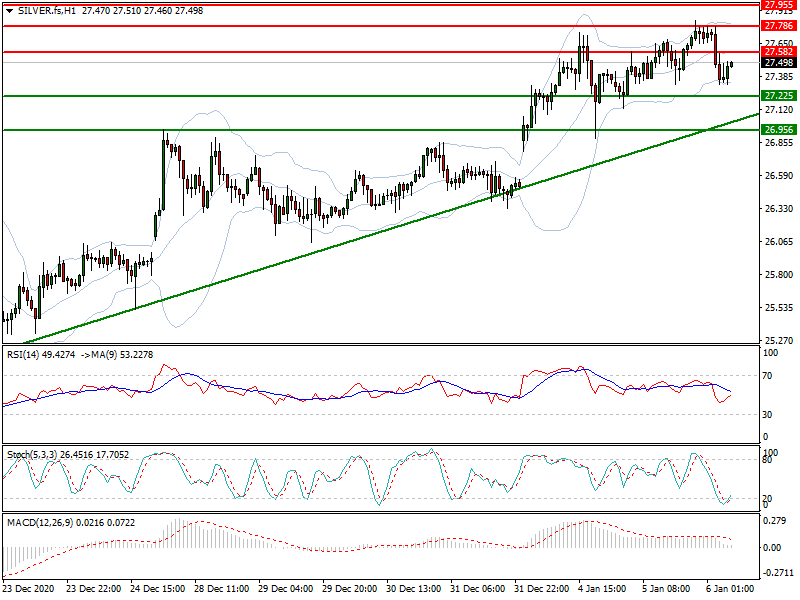This screenshot has width=800, height=600.
Task: Click the 29 Dec 20:00 time axis label
Action: coord(349,589)
